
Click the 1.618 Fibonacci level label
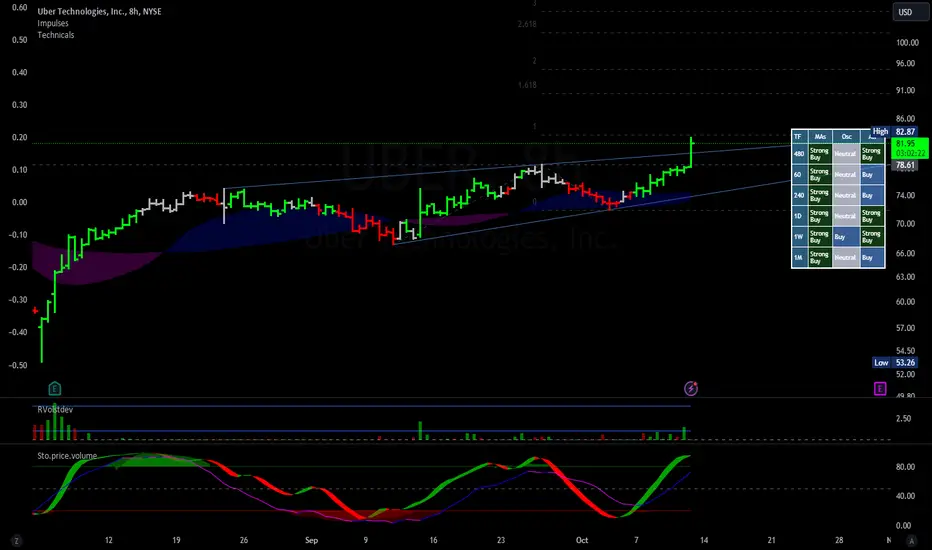(527, 85)
